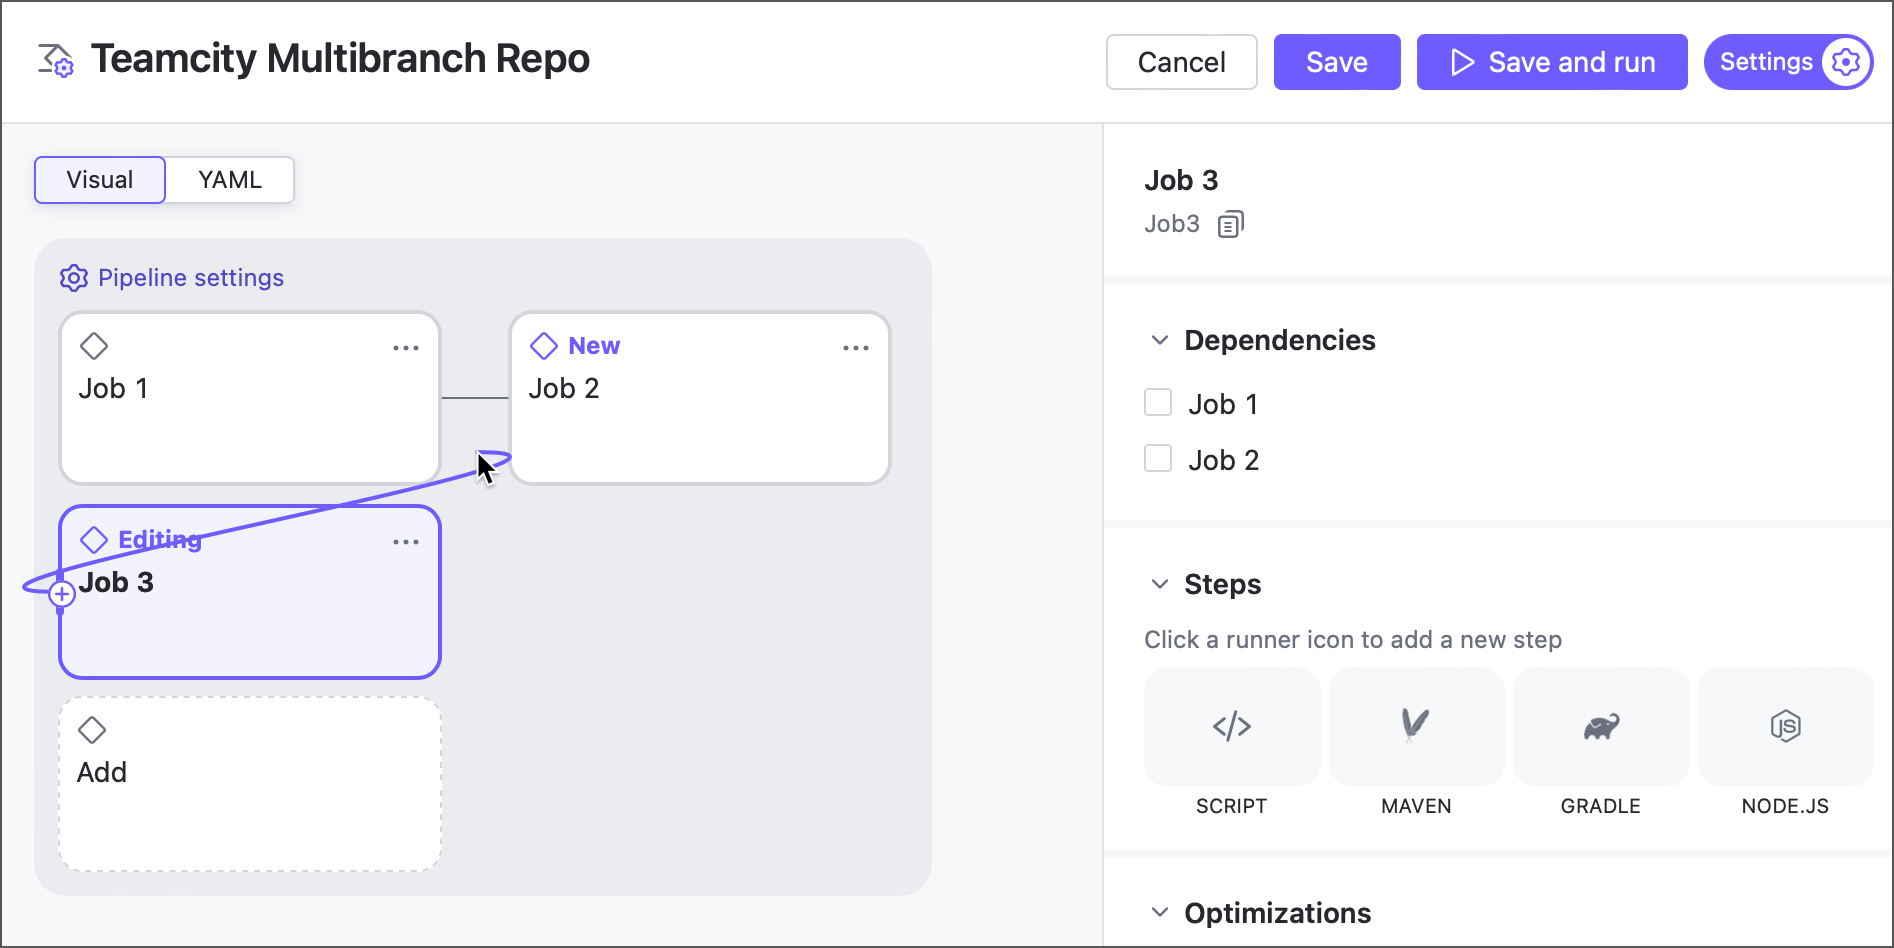Add a Gradle step runner
This screenshot has width=1894, height=948.
tap(1600, 727)
